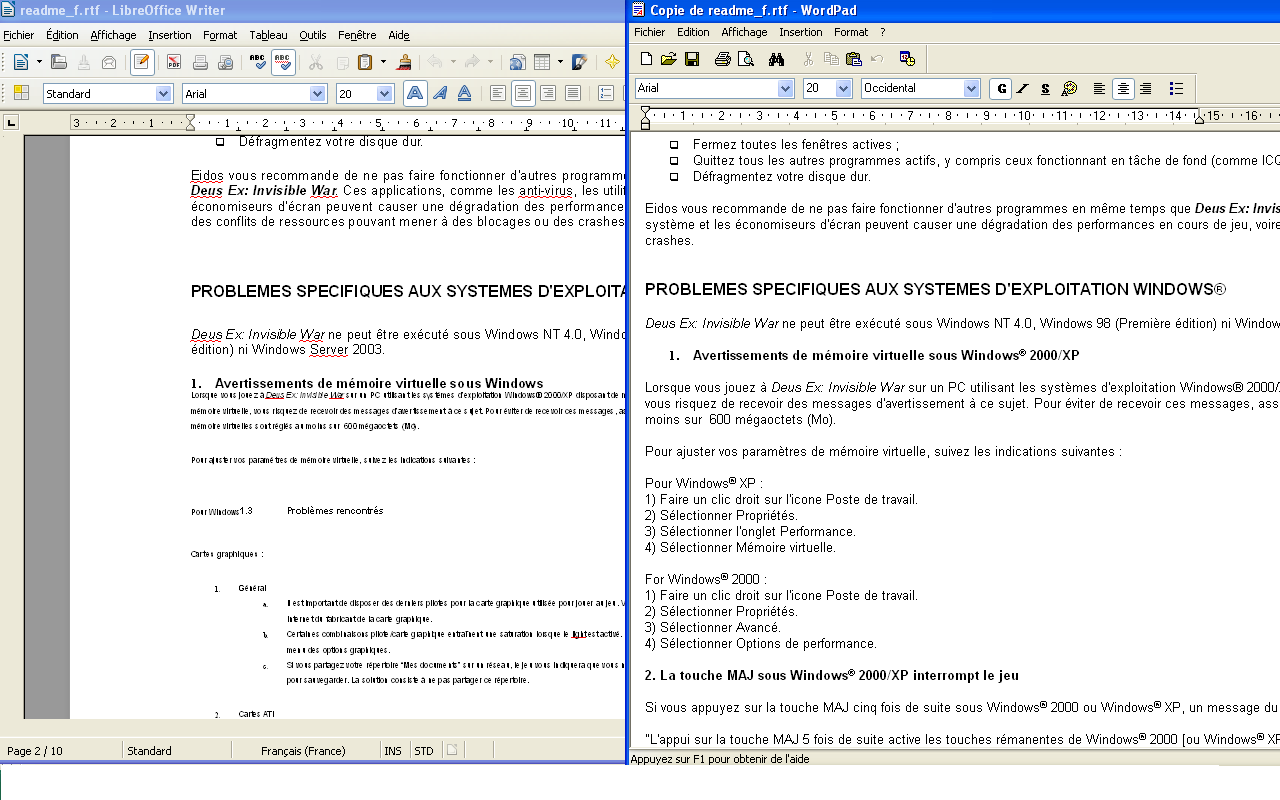Align left in WordPad format bar

click(x=1100, y=88)
